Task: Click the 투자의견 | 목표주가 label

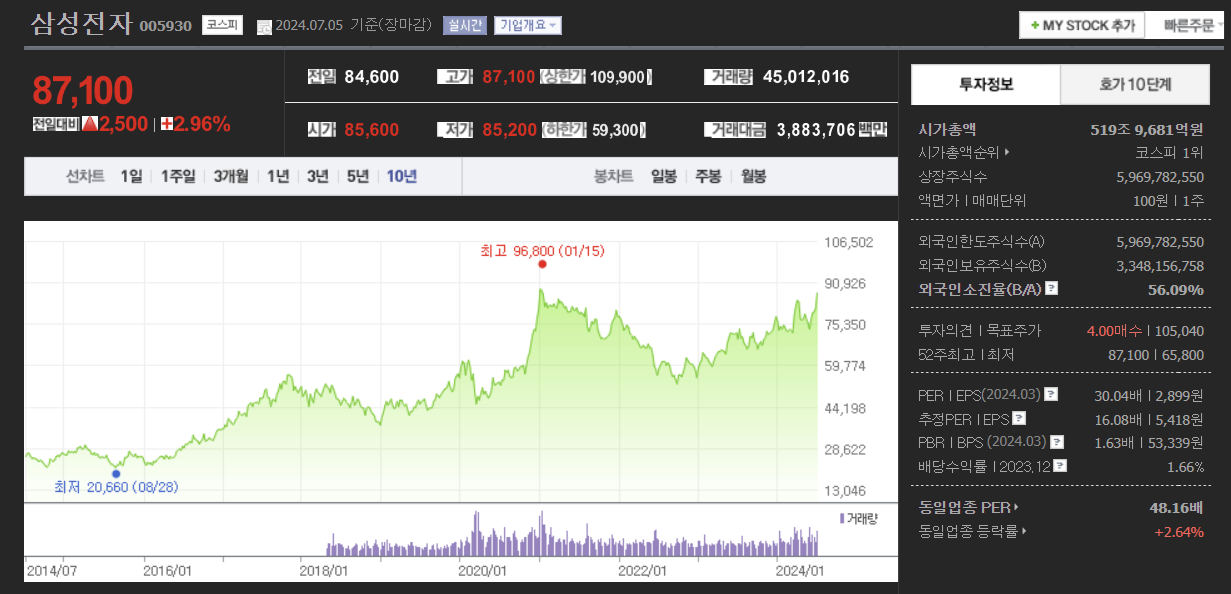Action: pos(979,330)
